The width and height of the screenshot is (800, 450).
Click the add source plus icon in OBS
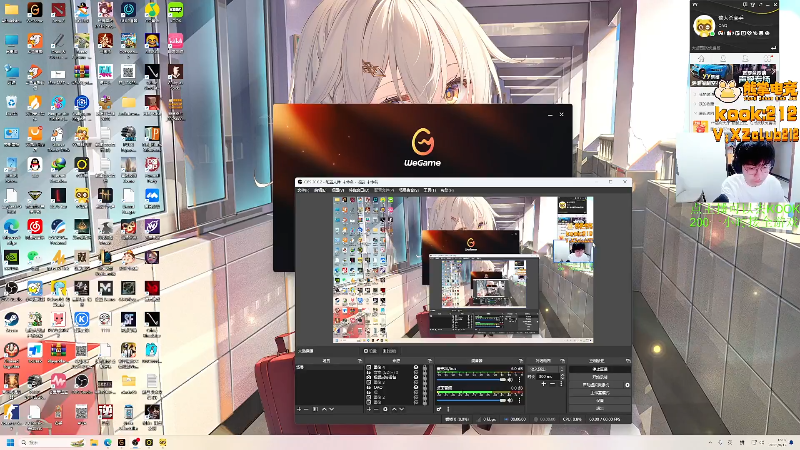369,409
